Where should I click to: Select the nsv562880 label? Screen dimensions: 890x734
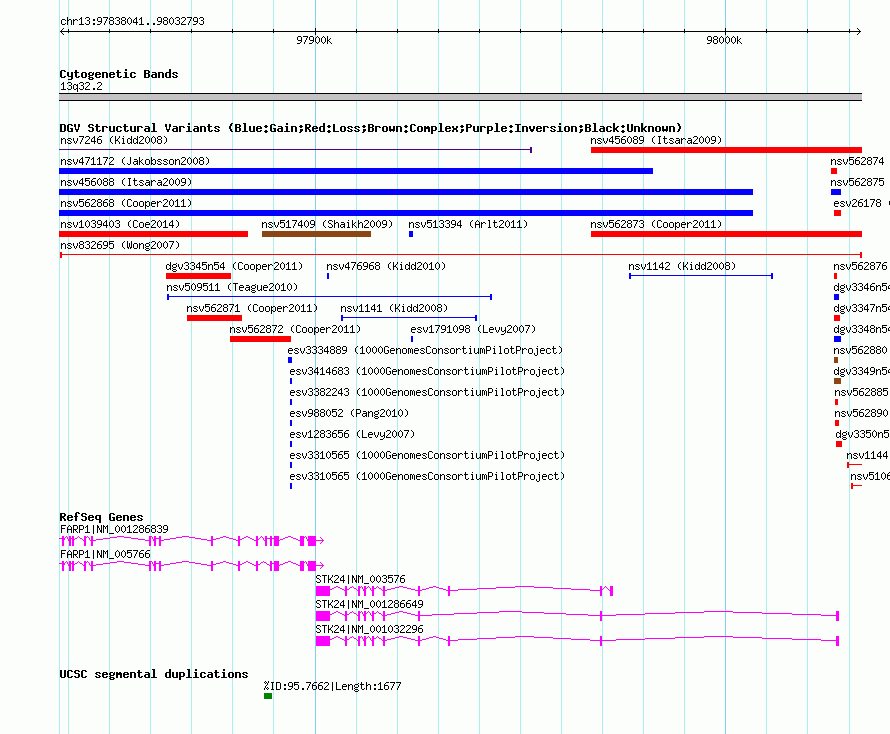pyautogui.click(x=860, y=350)
